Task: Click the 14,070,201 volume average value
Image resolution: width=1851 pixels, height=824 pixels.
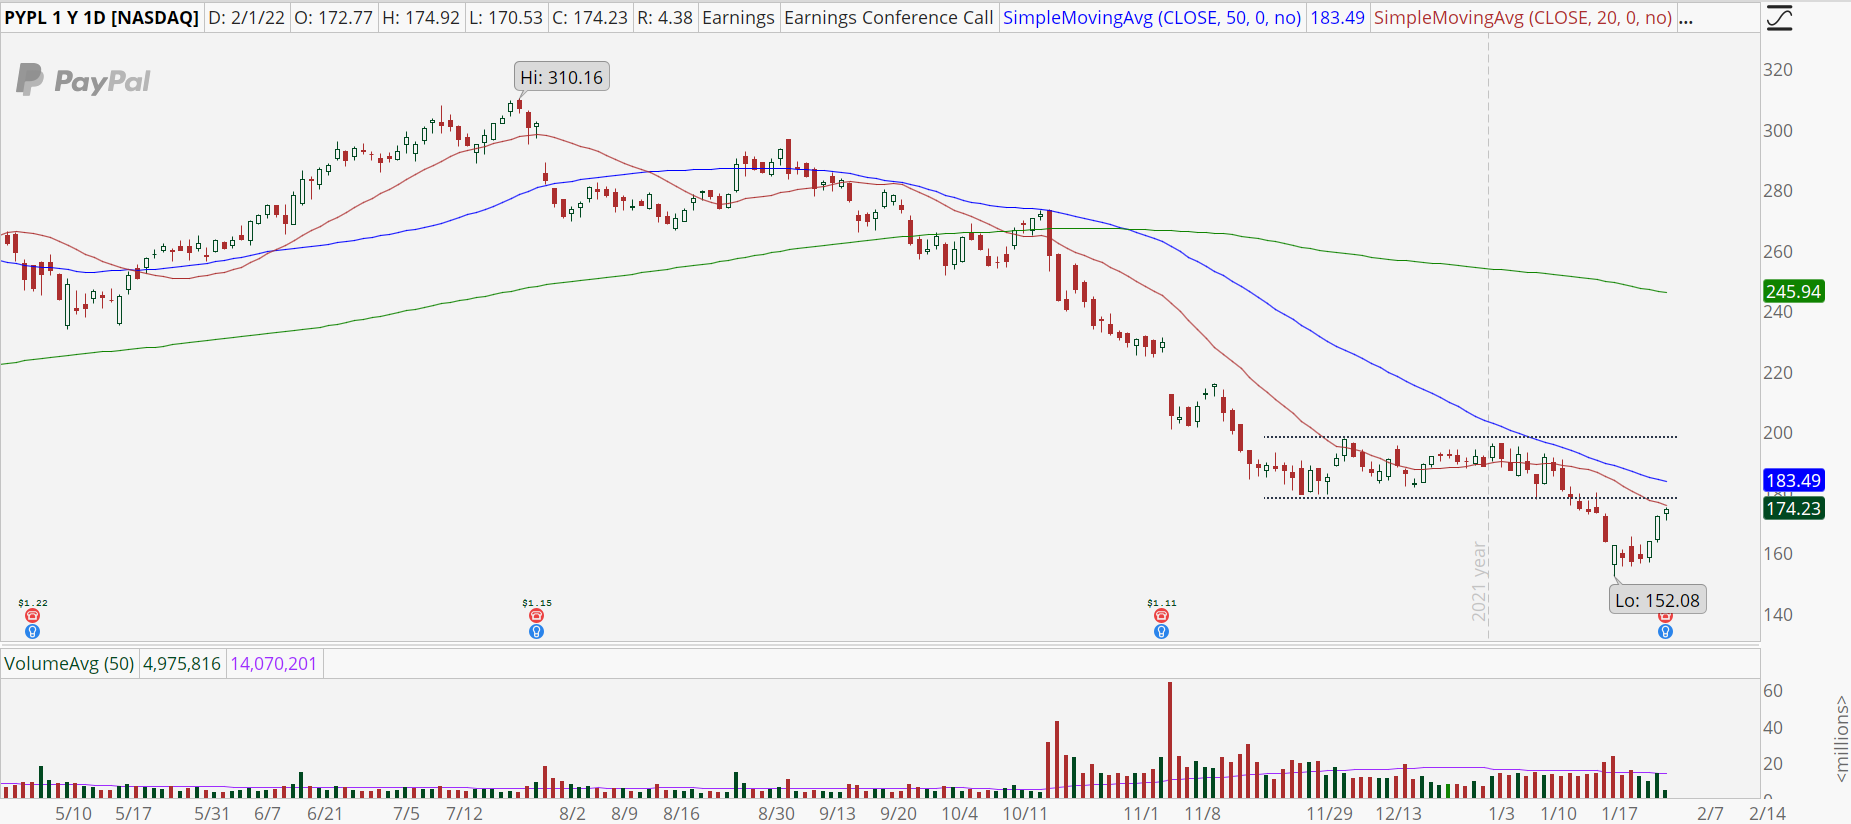Action: (x=273, y=664)
